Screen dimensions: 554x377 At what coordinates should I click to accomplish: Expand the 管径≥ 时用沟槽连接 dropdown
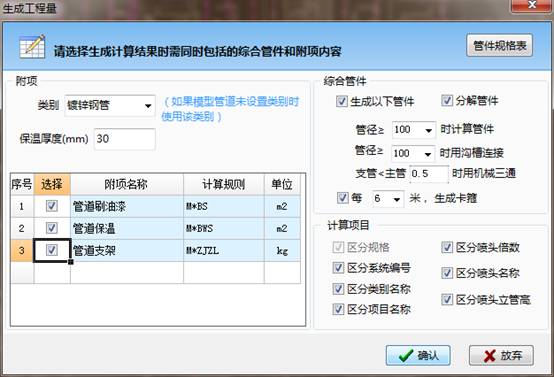point(413,154)
